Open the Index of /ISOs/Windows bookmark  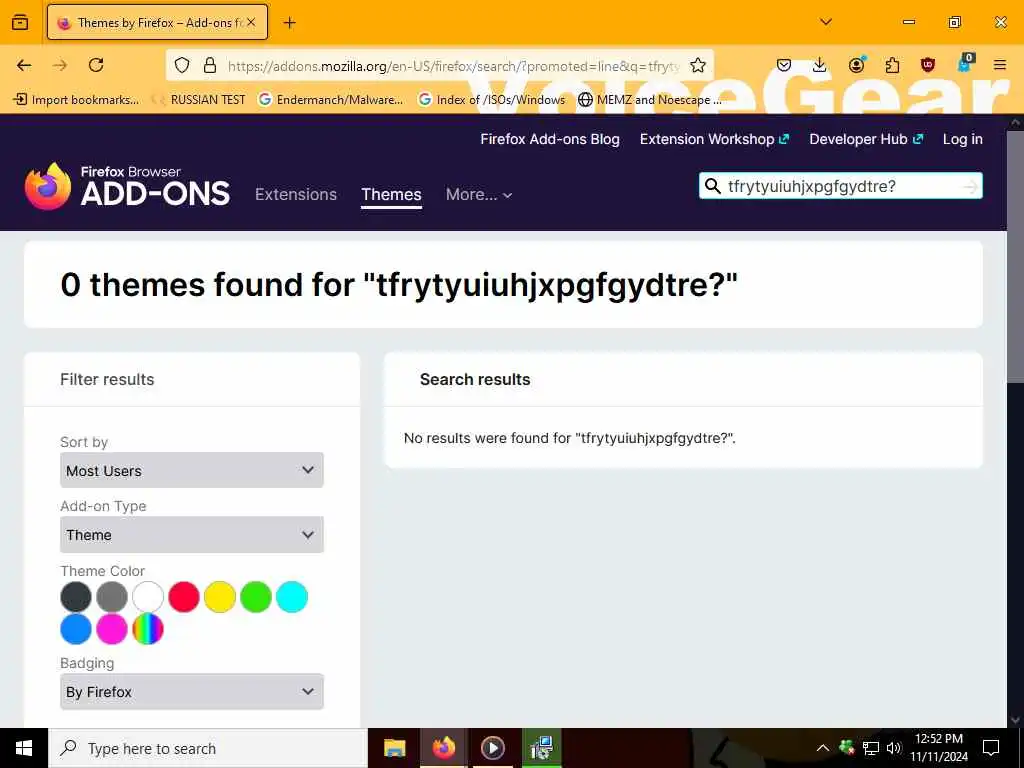[x=492, y=100]
